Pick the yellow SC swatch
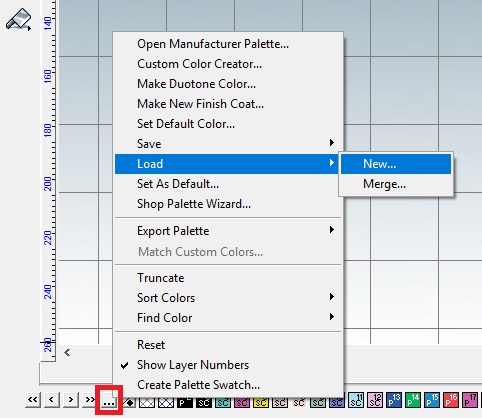The height and width of the screenshot is (418, 482). (261, 403)
